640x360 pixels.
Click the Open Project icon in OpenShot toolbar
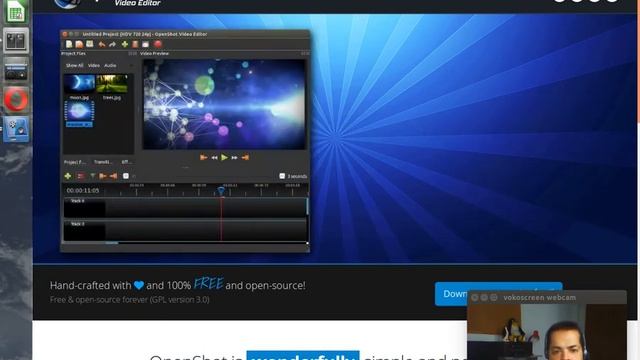(x=79, y=44)
